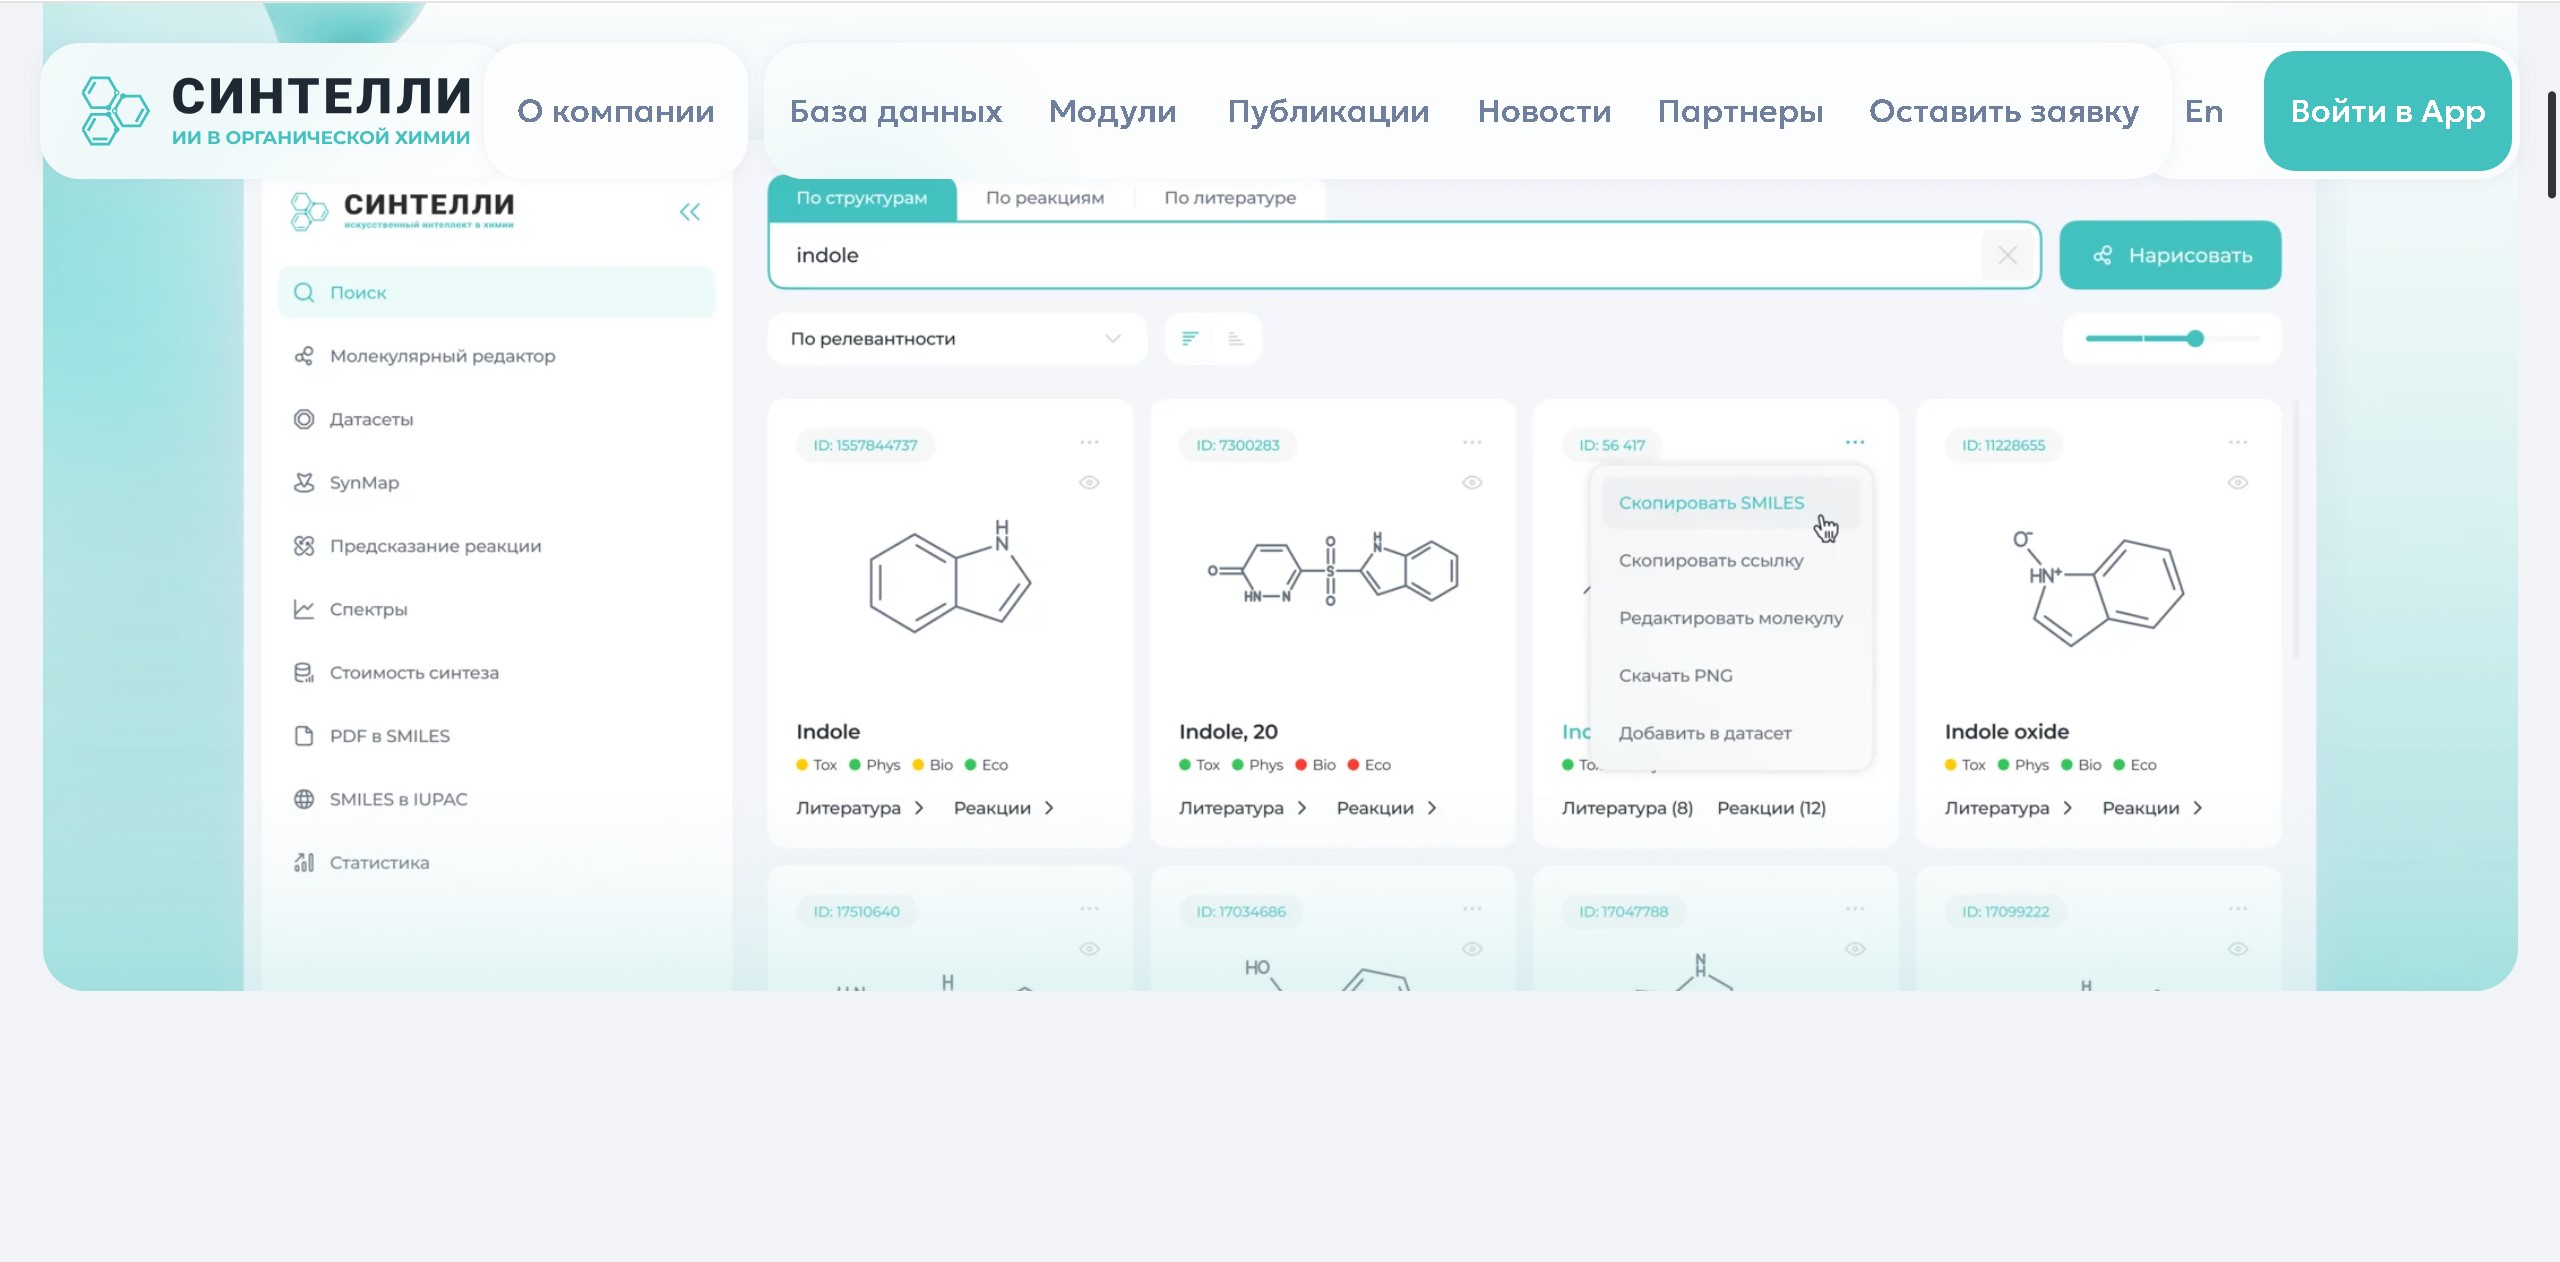Open Предсказание реакции sidebar item
The width and height of the screenshot is (2560, 1262).
point(417,546)
